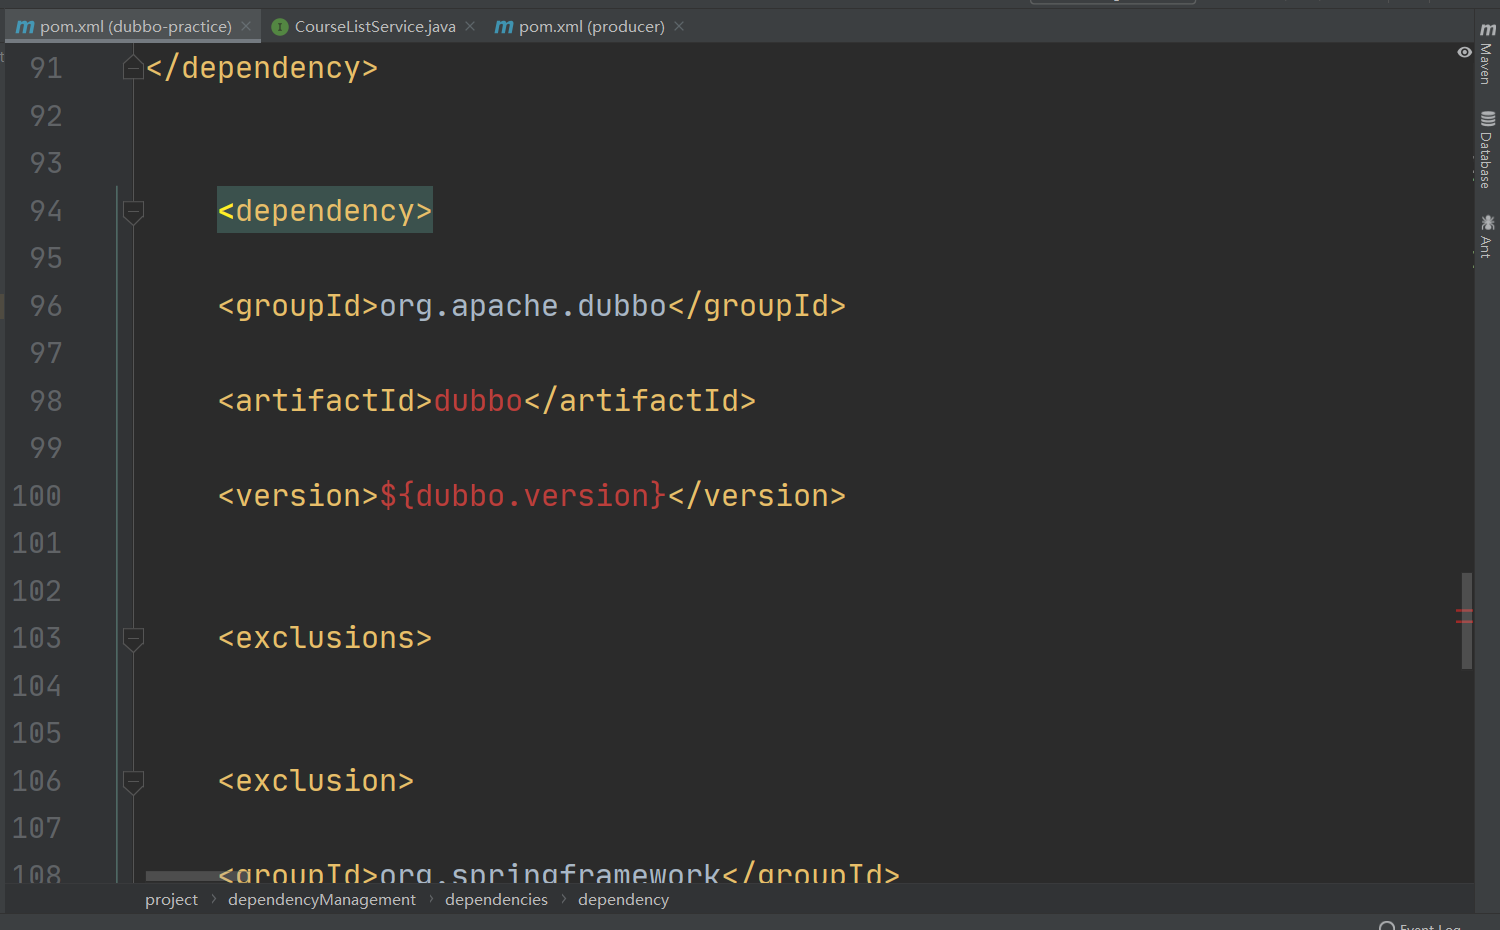Open the pom.xml (producer) tab
The width and height of the screenshot is (1500, 930).
tap(591, 26)
